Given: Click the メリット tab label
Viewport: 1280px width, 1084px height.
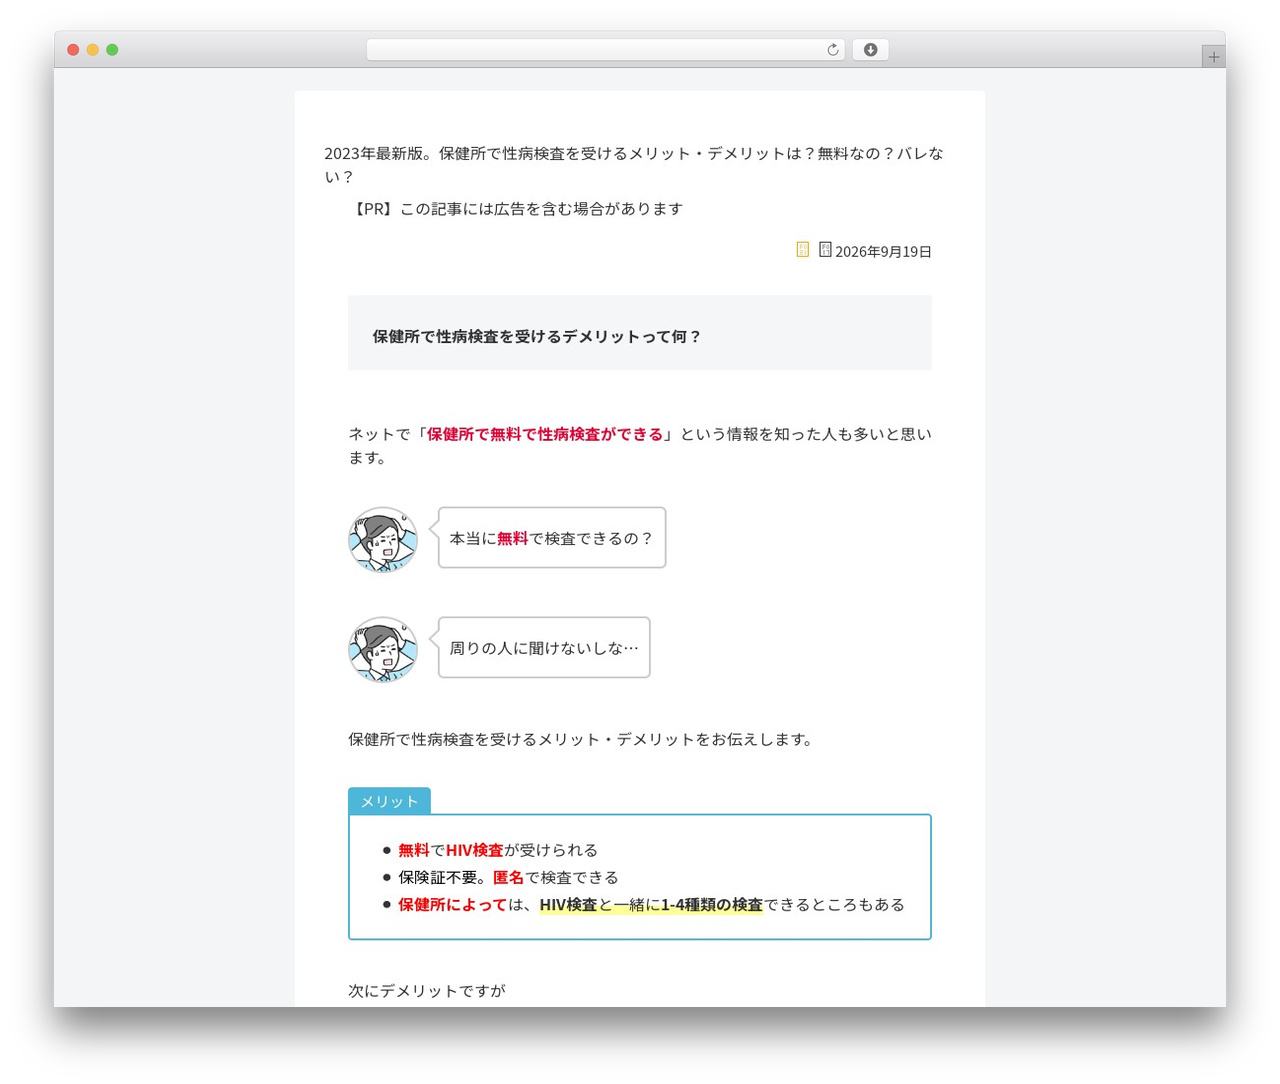Looking at the screenshot, I should click(389, 801).
